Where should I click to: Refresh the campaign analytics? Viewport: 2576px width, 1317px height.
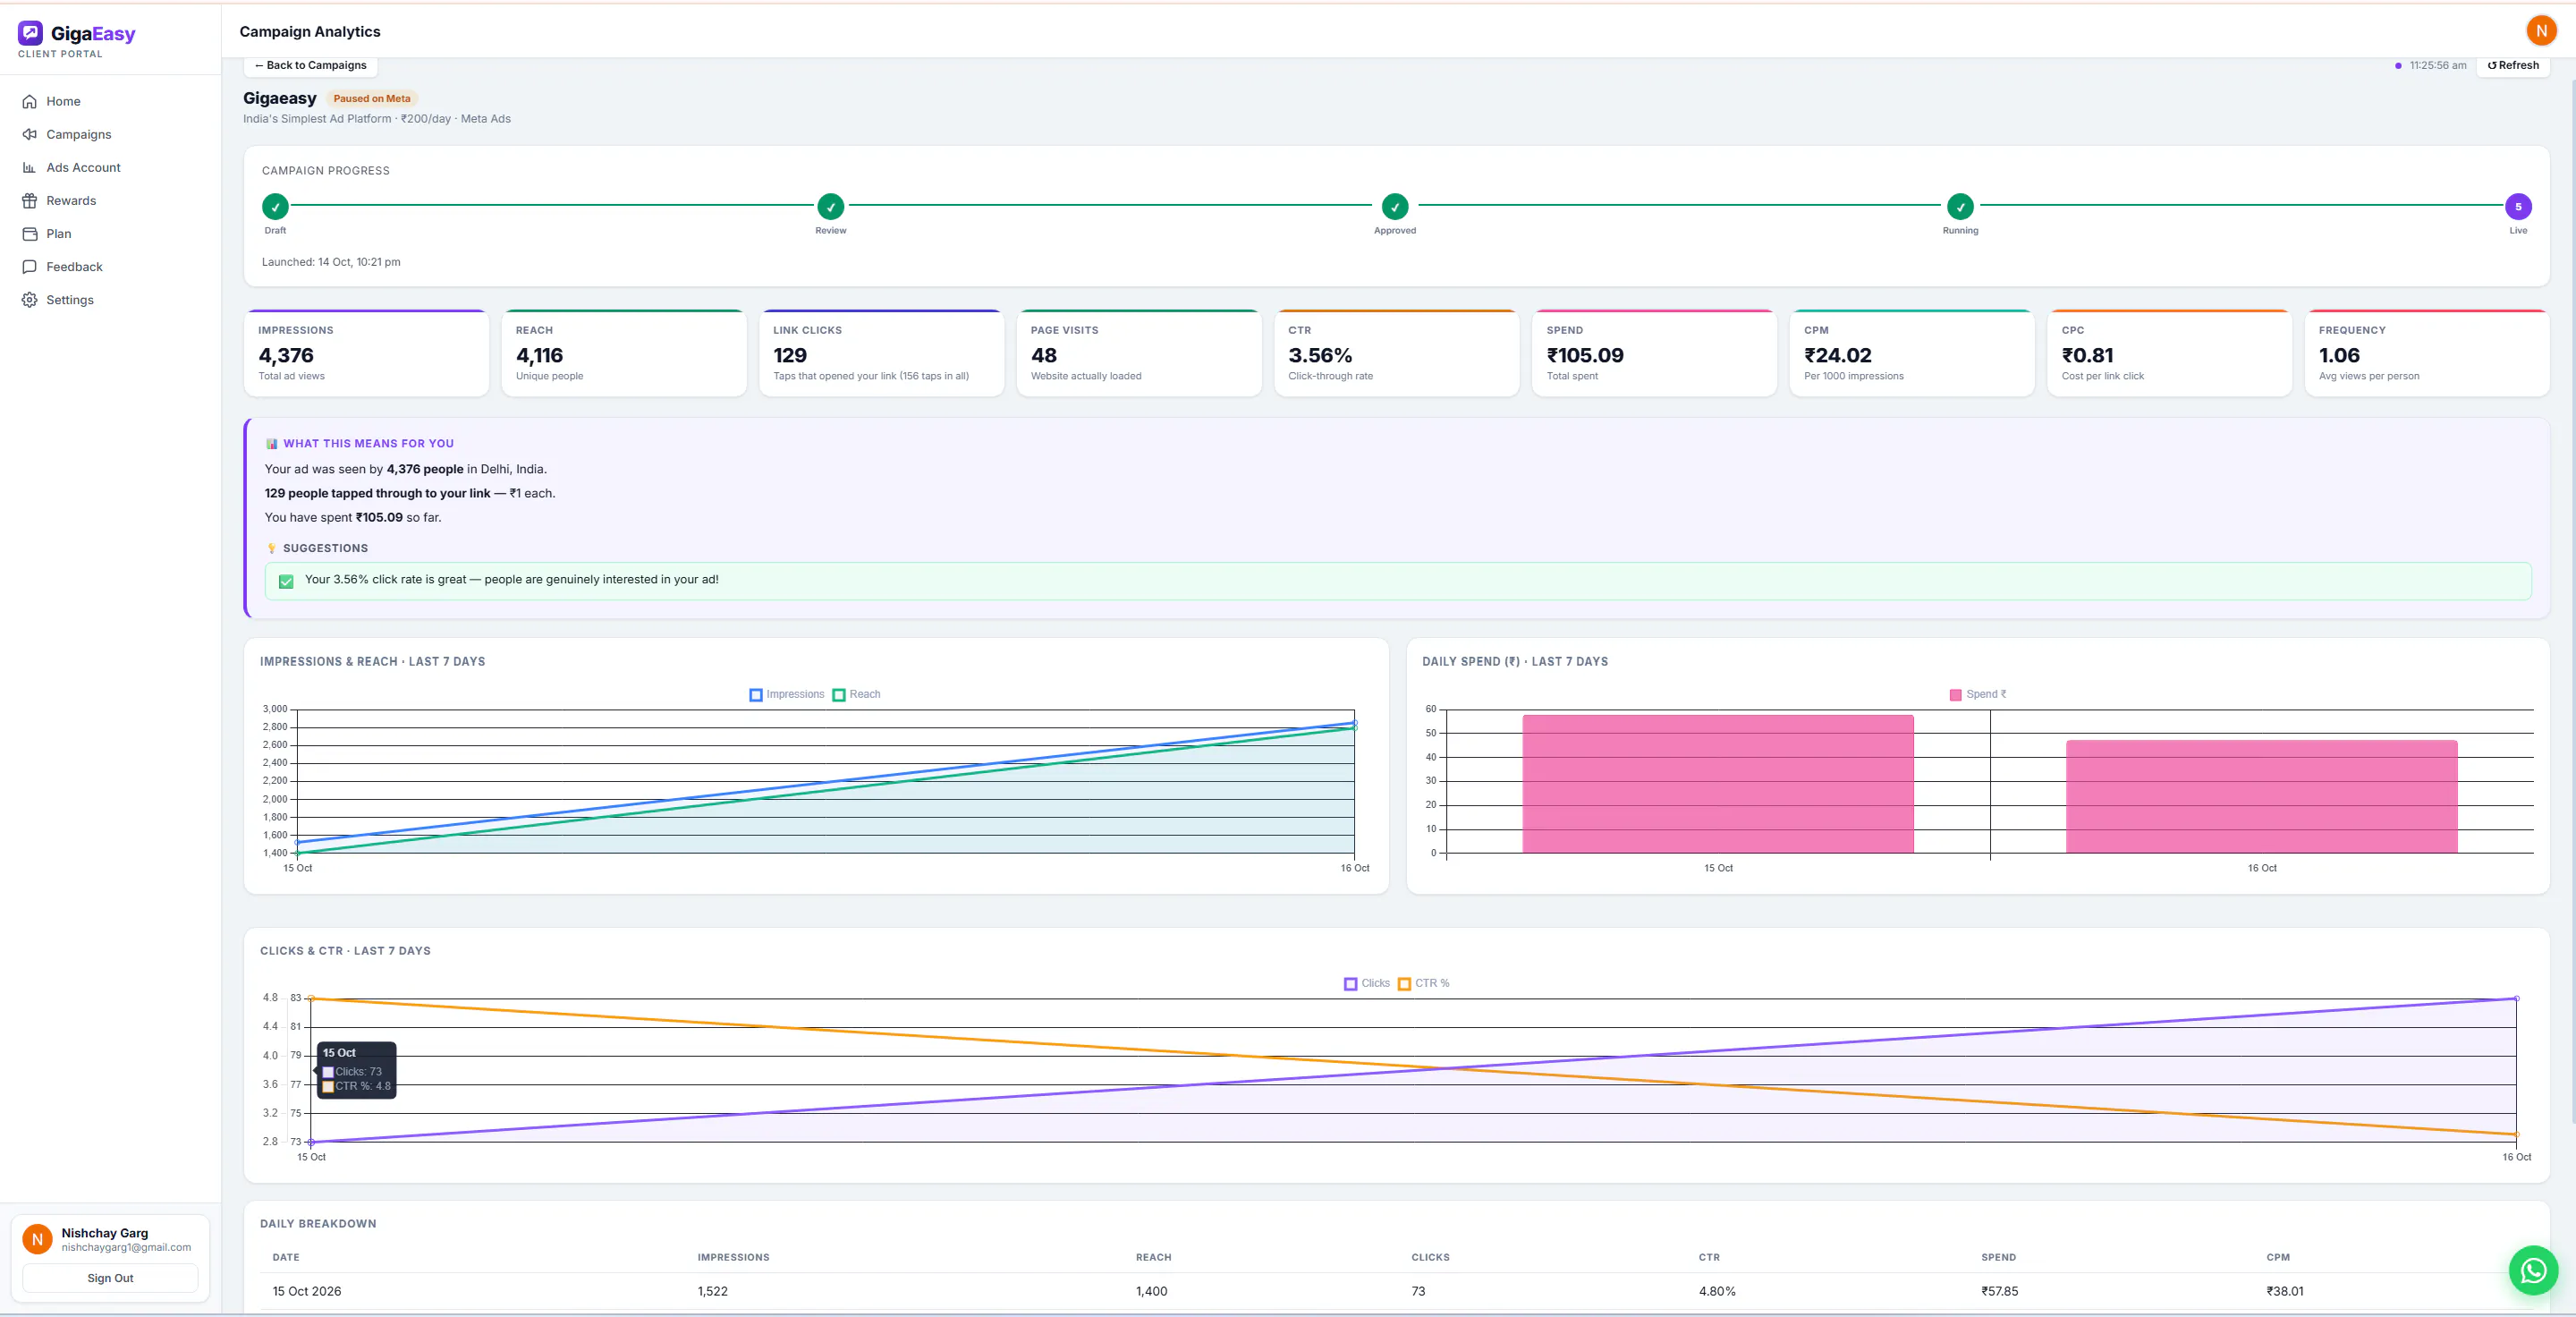(x=2513, y=65)
